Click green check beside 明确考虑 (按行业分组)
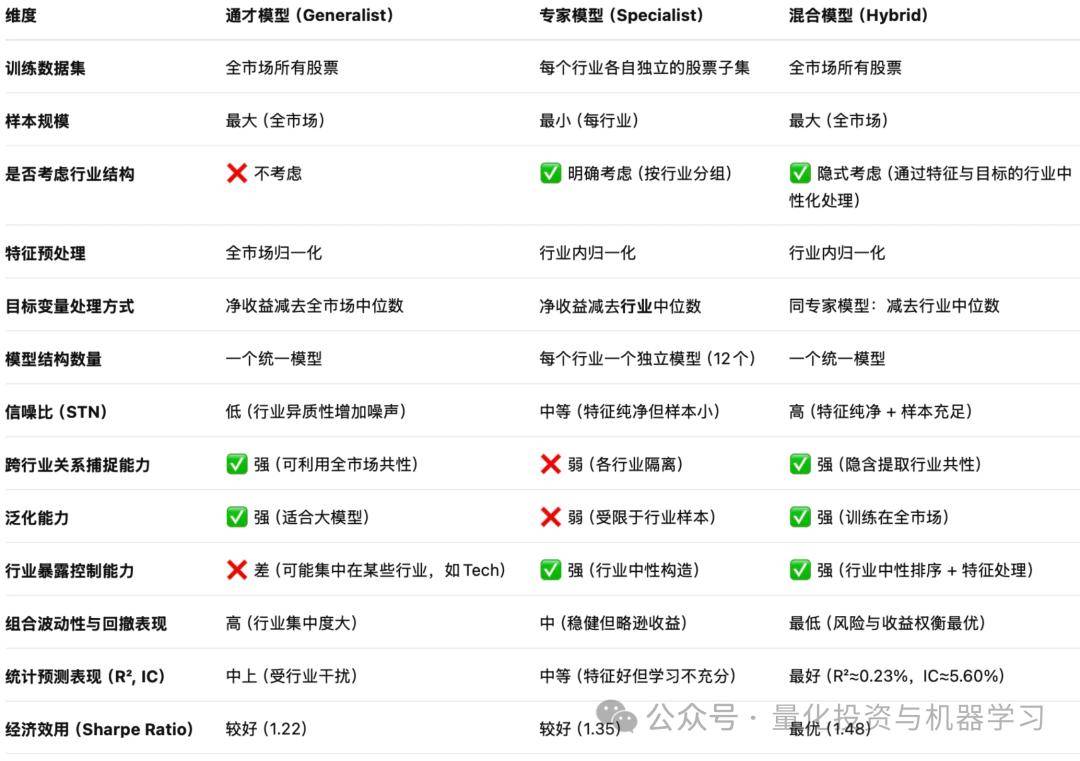 [x=550, y=173]
